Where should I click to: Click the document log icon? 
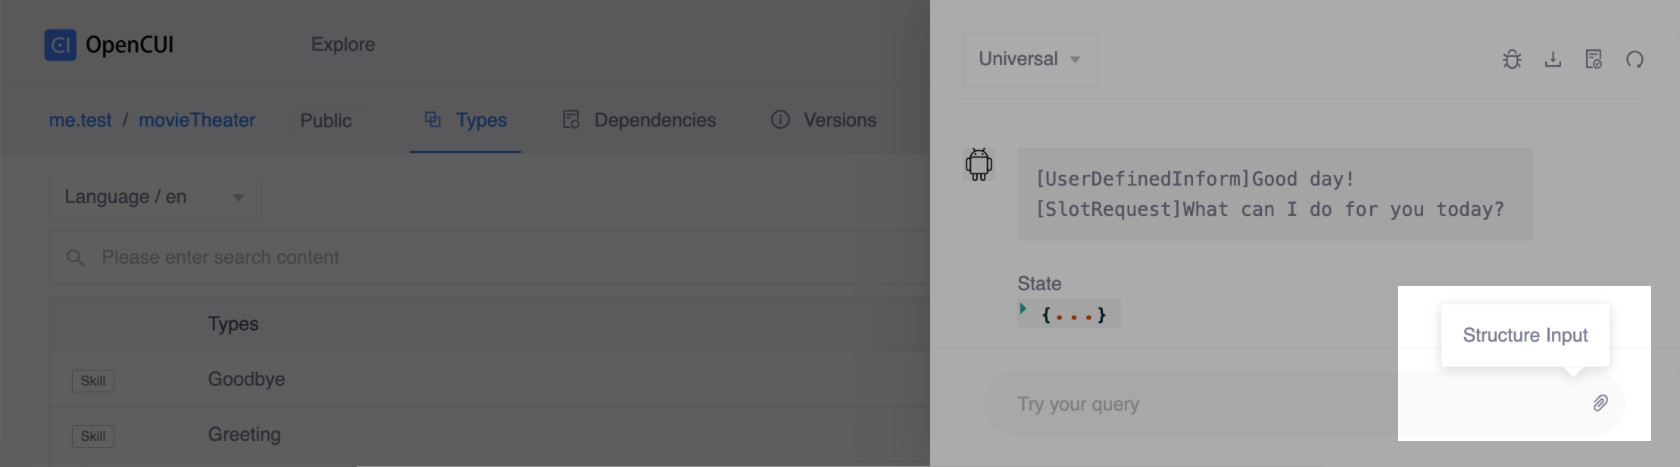[x=1594, y=59]
